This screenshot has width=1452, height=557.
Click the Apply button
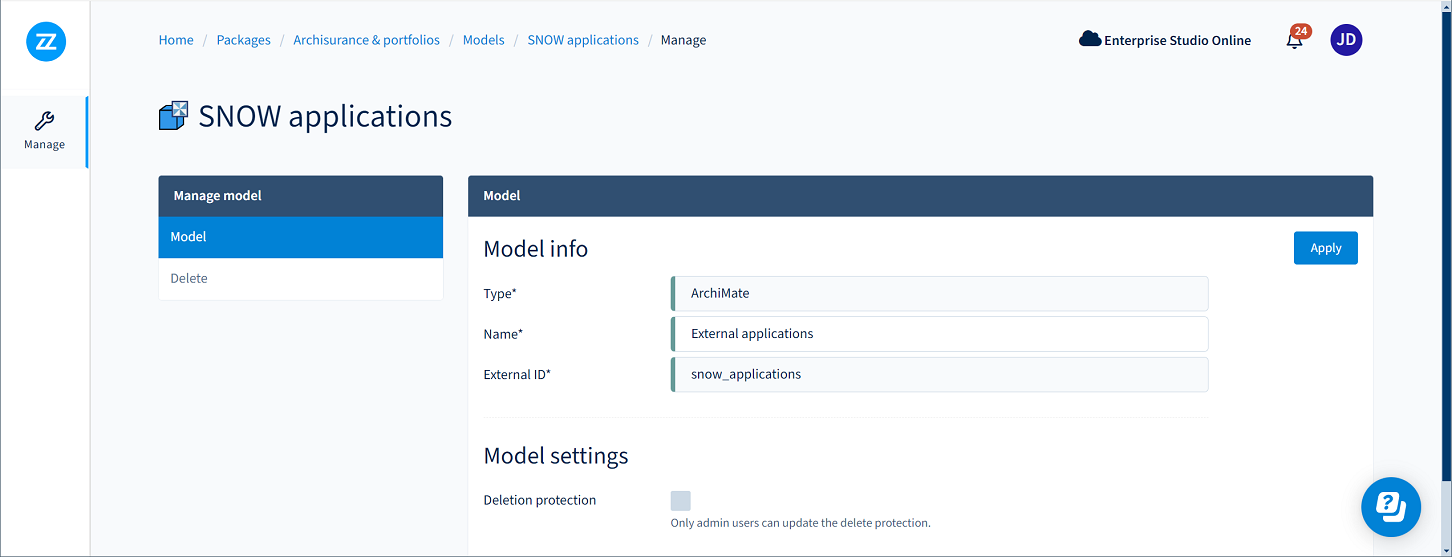(x=1325, y=248)
